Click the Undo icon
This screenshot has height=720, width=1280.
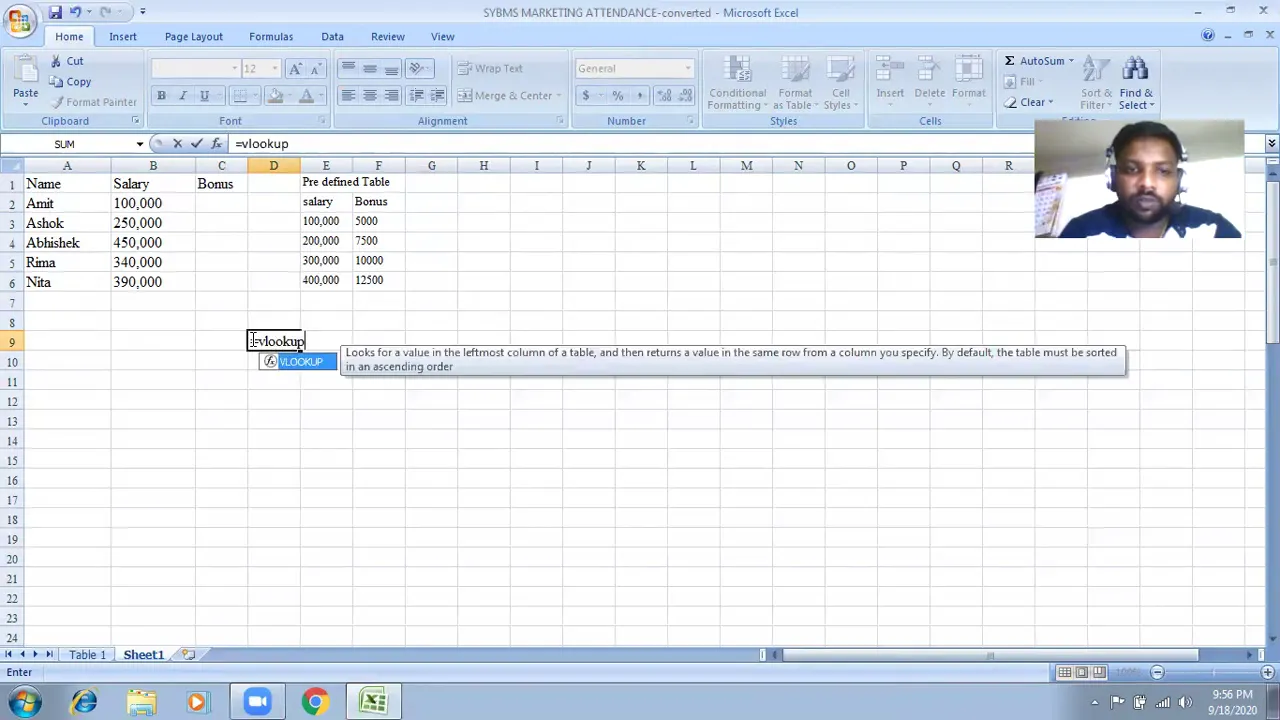tap(76, 12)
